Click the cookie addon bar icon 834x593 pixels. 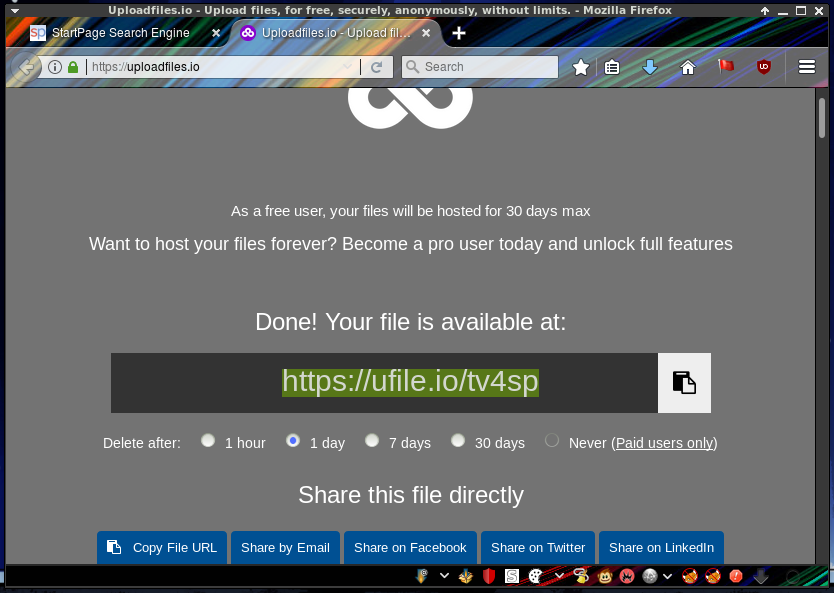535,576
